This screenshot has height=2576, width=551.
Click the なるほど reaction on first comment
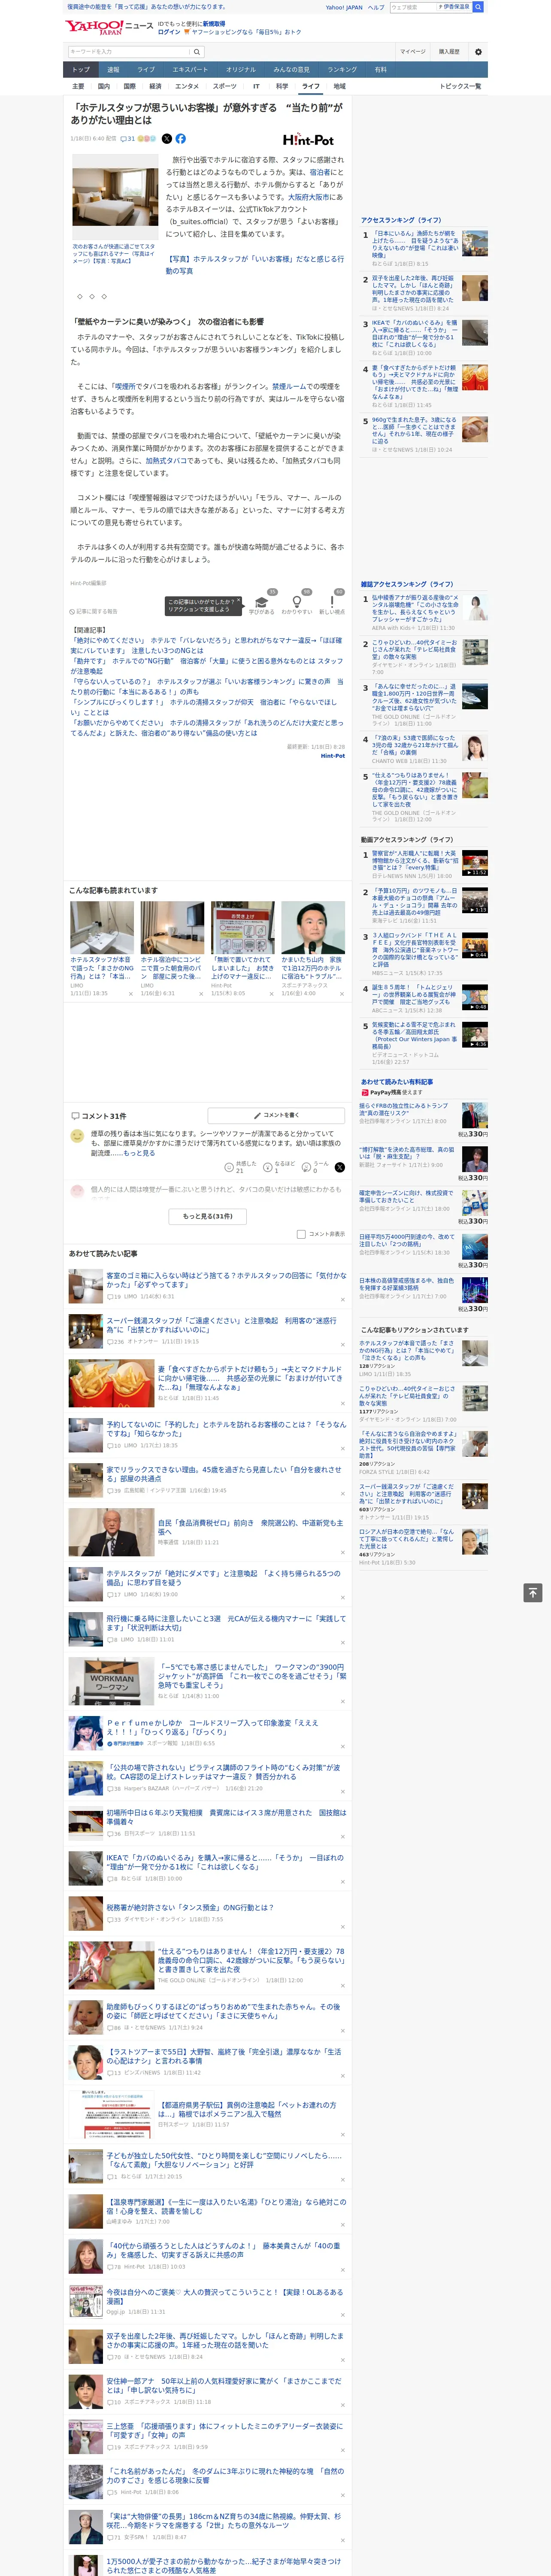coord(279,1167)
